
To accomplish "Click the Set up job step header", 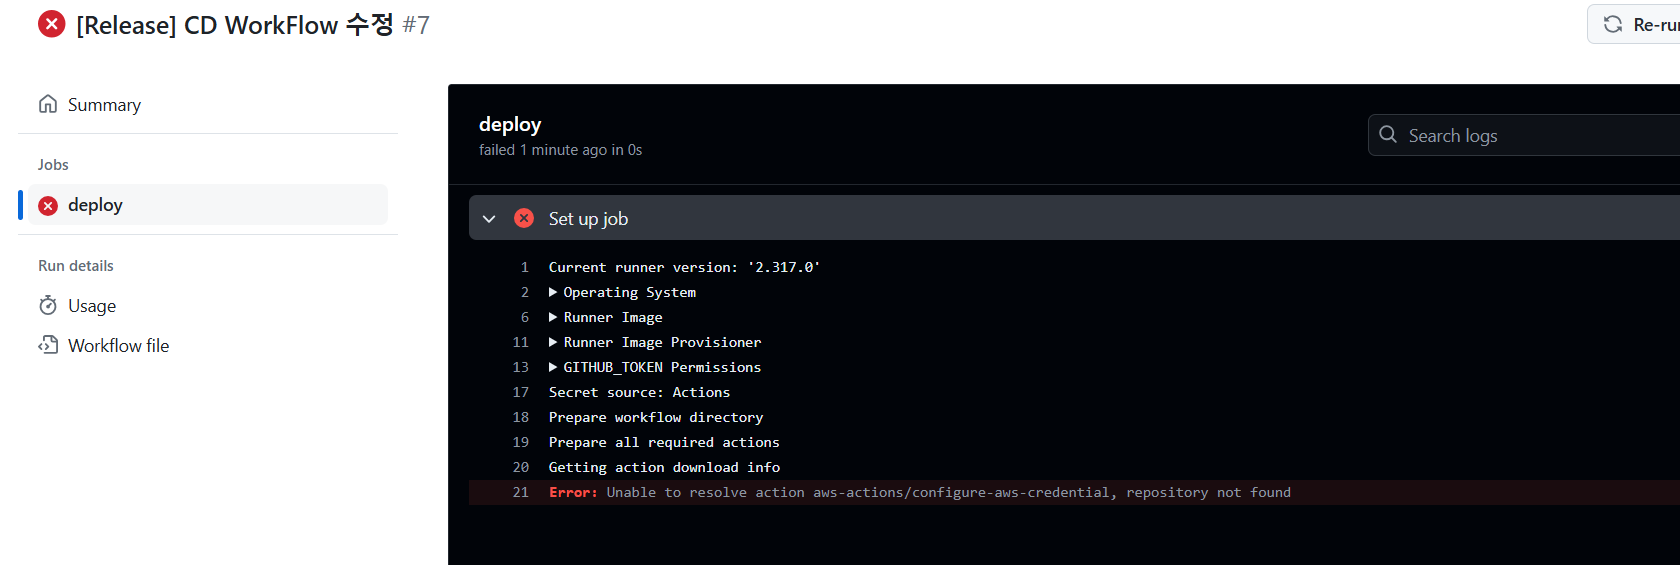I will [1074, 218].
